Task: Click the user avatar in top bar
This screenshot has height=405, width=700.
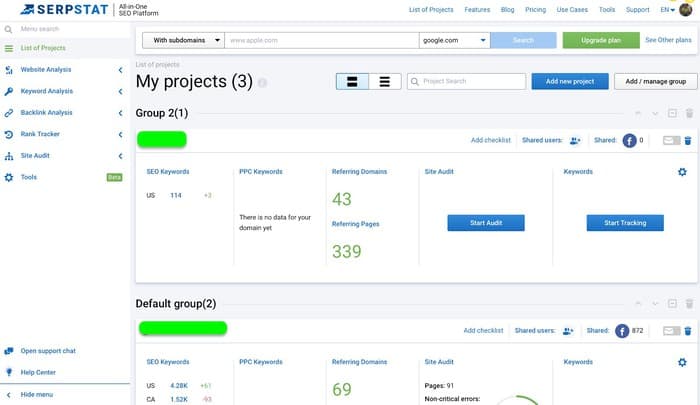Action: [x=685, y=10]
